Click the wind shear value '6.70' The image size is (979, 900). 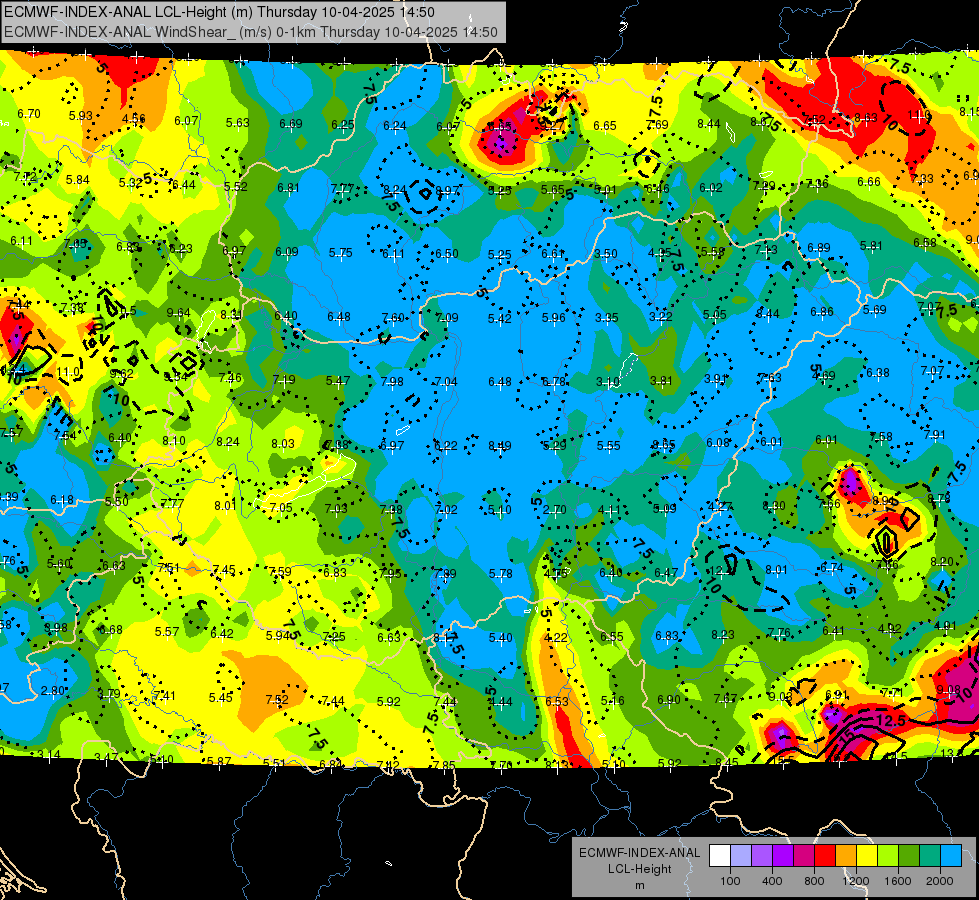pyautogui.click(x=29, y=114)
